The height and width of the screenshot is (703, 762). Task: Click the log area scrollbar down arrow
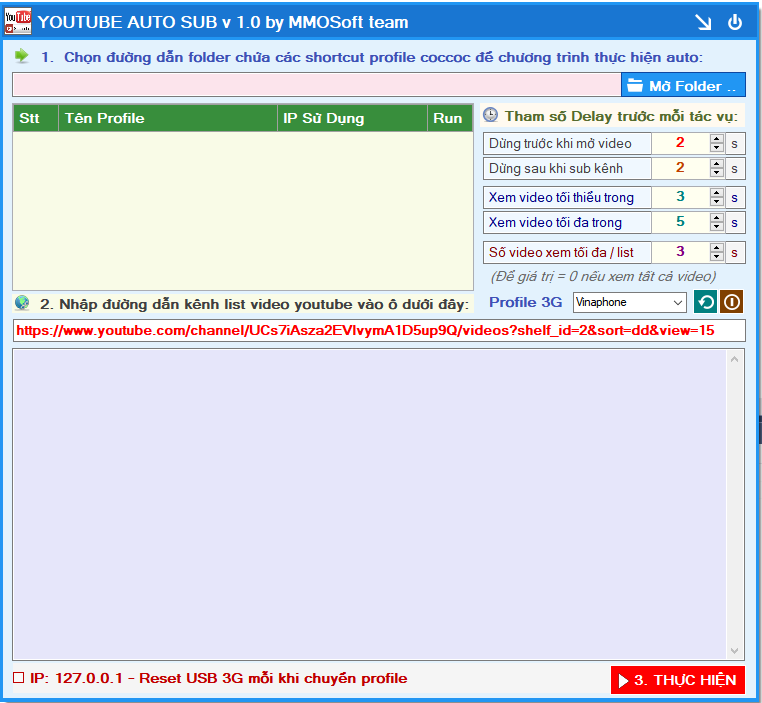pos(737,650)
